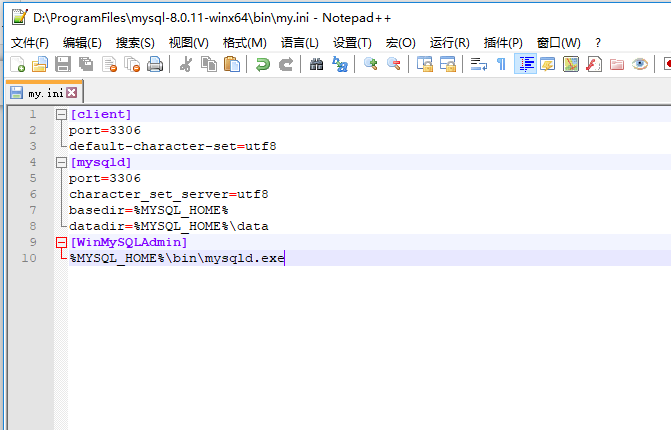Open the 语言(L) menu
The image size is (671, 430).
pos(300,43)
